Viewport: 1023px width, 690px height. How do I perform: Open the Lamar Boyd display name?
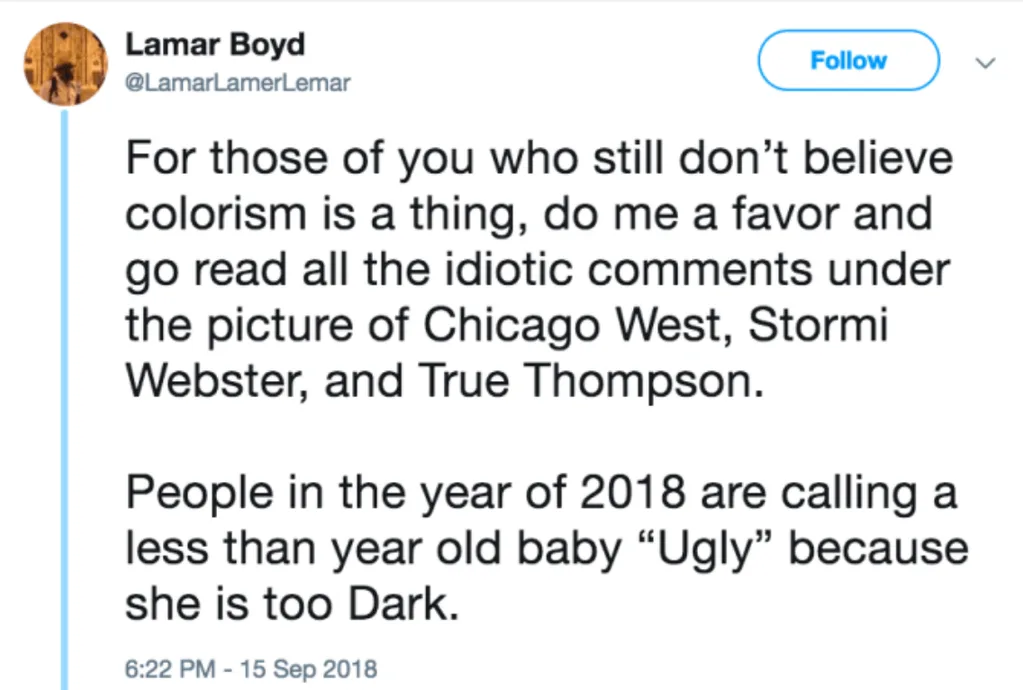[x=215, y=44]
